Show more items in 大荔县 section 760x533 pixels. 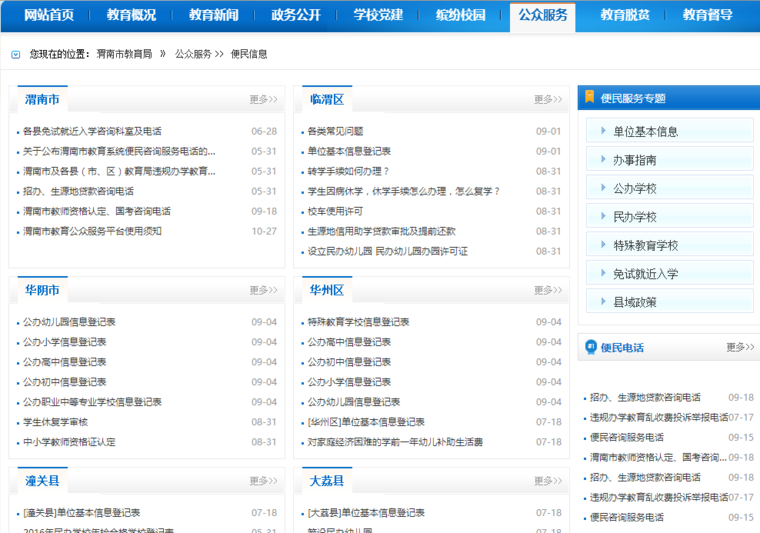tap(548, 481)
